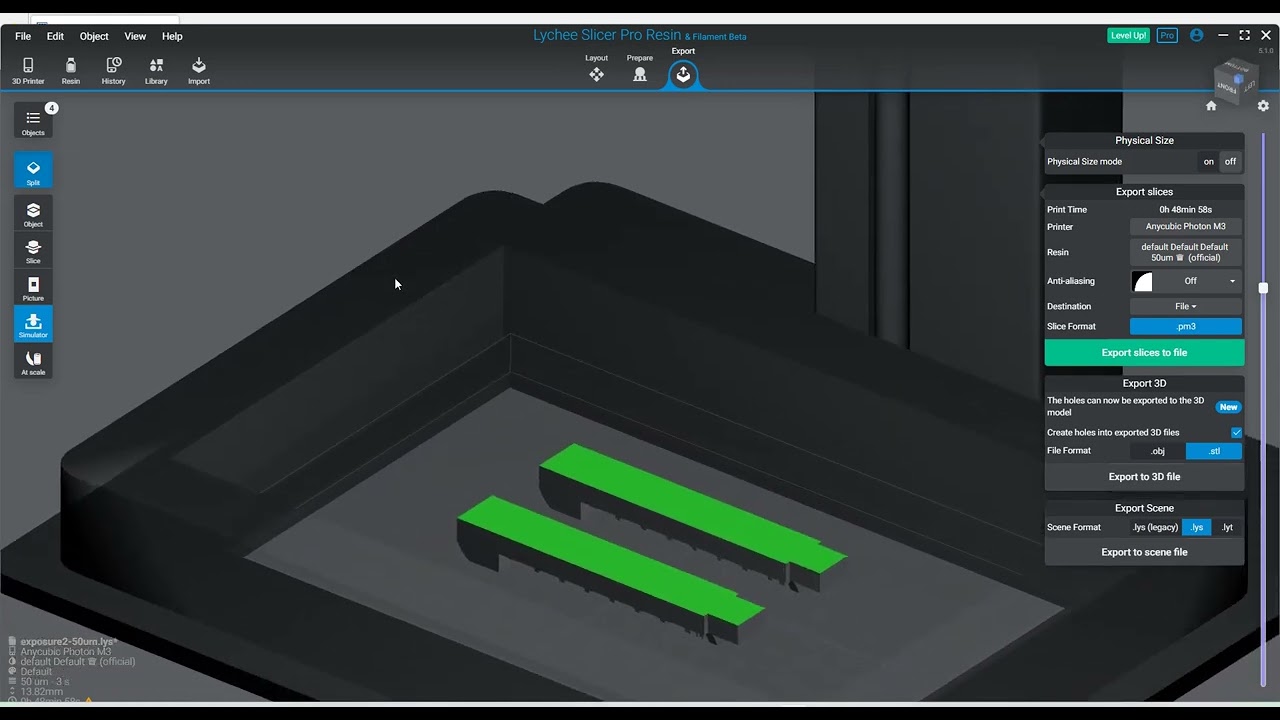The height and width of the screenshot is (720, 1280).
Task: Open the File menu
Action: [x=23, y=36]
